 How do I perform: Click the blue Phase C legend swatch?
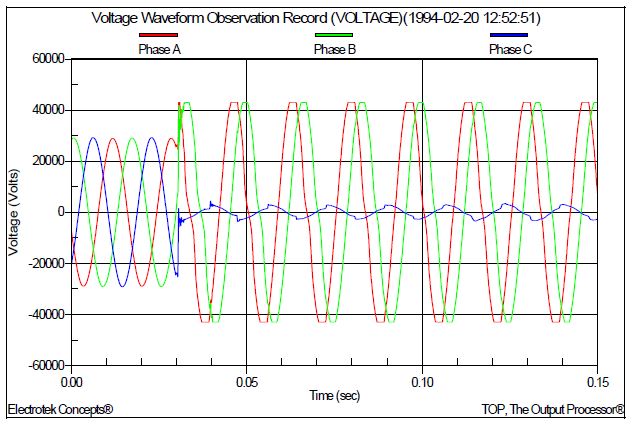(509, 37)
